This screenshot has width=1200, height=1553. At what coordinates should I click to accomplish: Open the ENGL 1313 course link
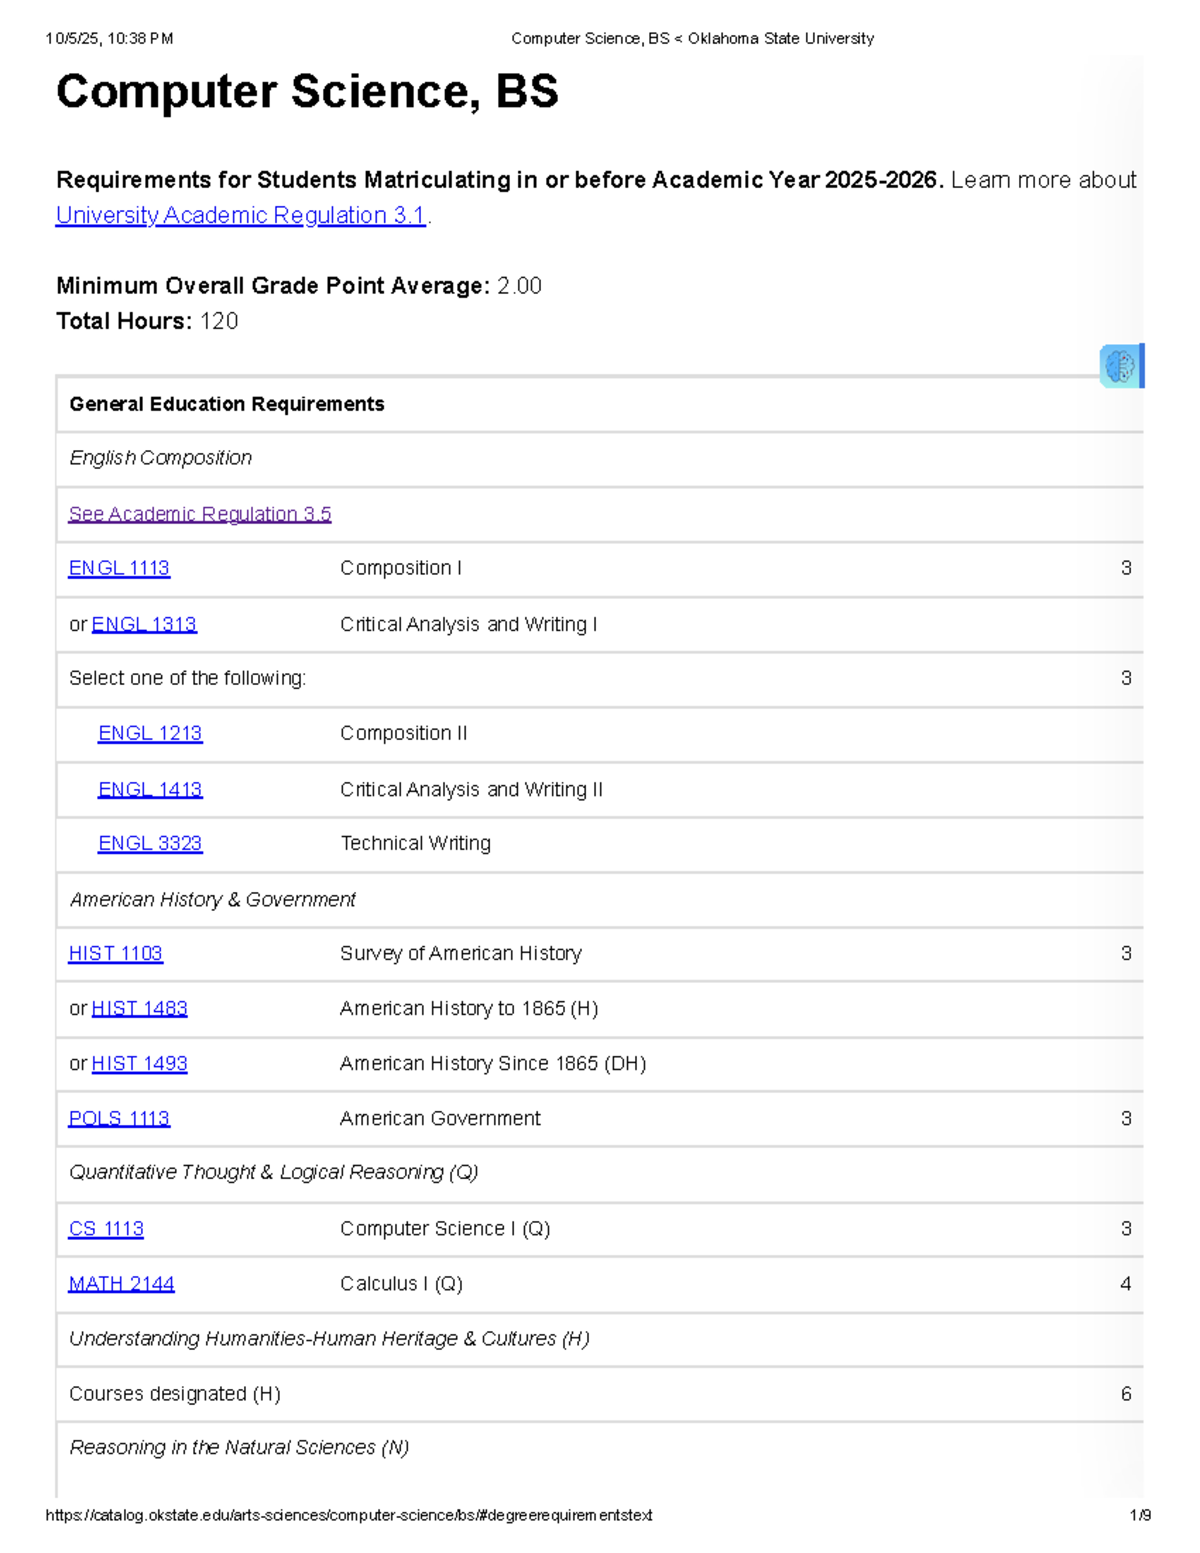(x=144, y=623)
